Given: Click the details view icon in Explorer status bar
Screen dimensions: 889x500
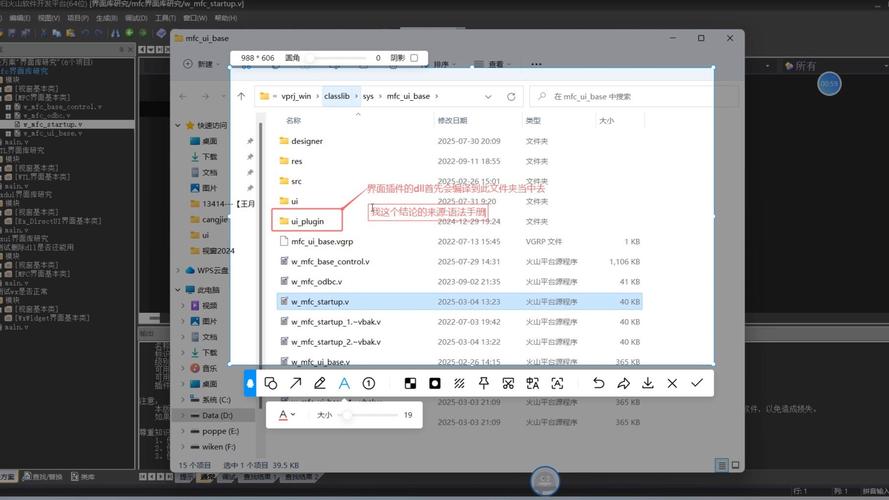Looking at the screenshot, I should coord(722,465).
